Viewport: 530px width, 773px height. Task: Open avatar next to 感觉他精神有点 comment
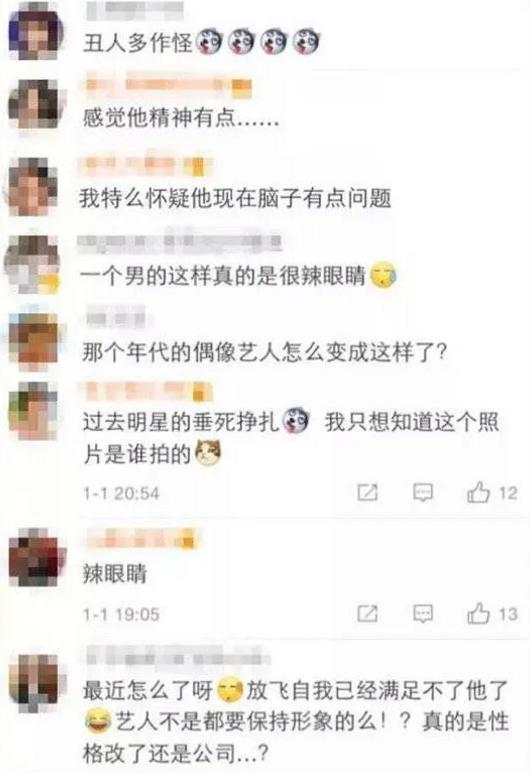coord(35,105)
